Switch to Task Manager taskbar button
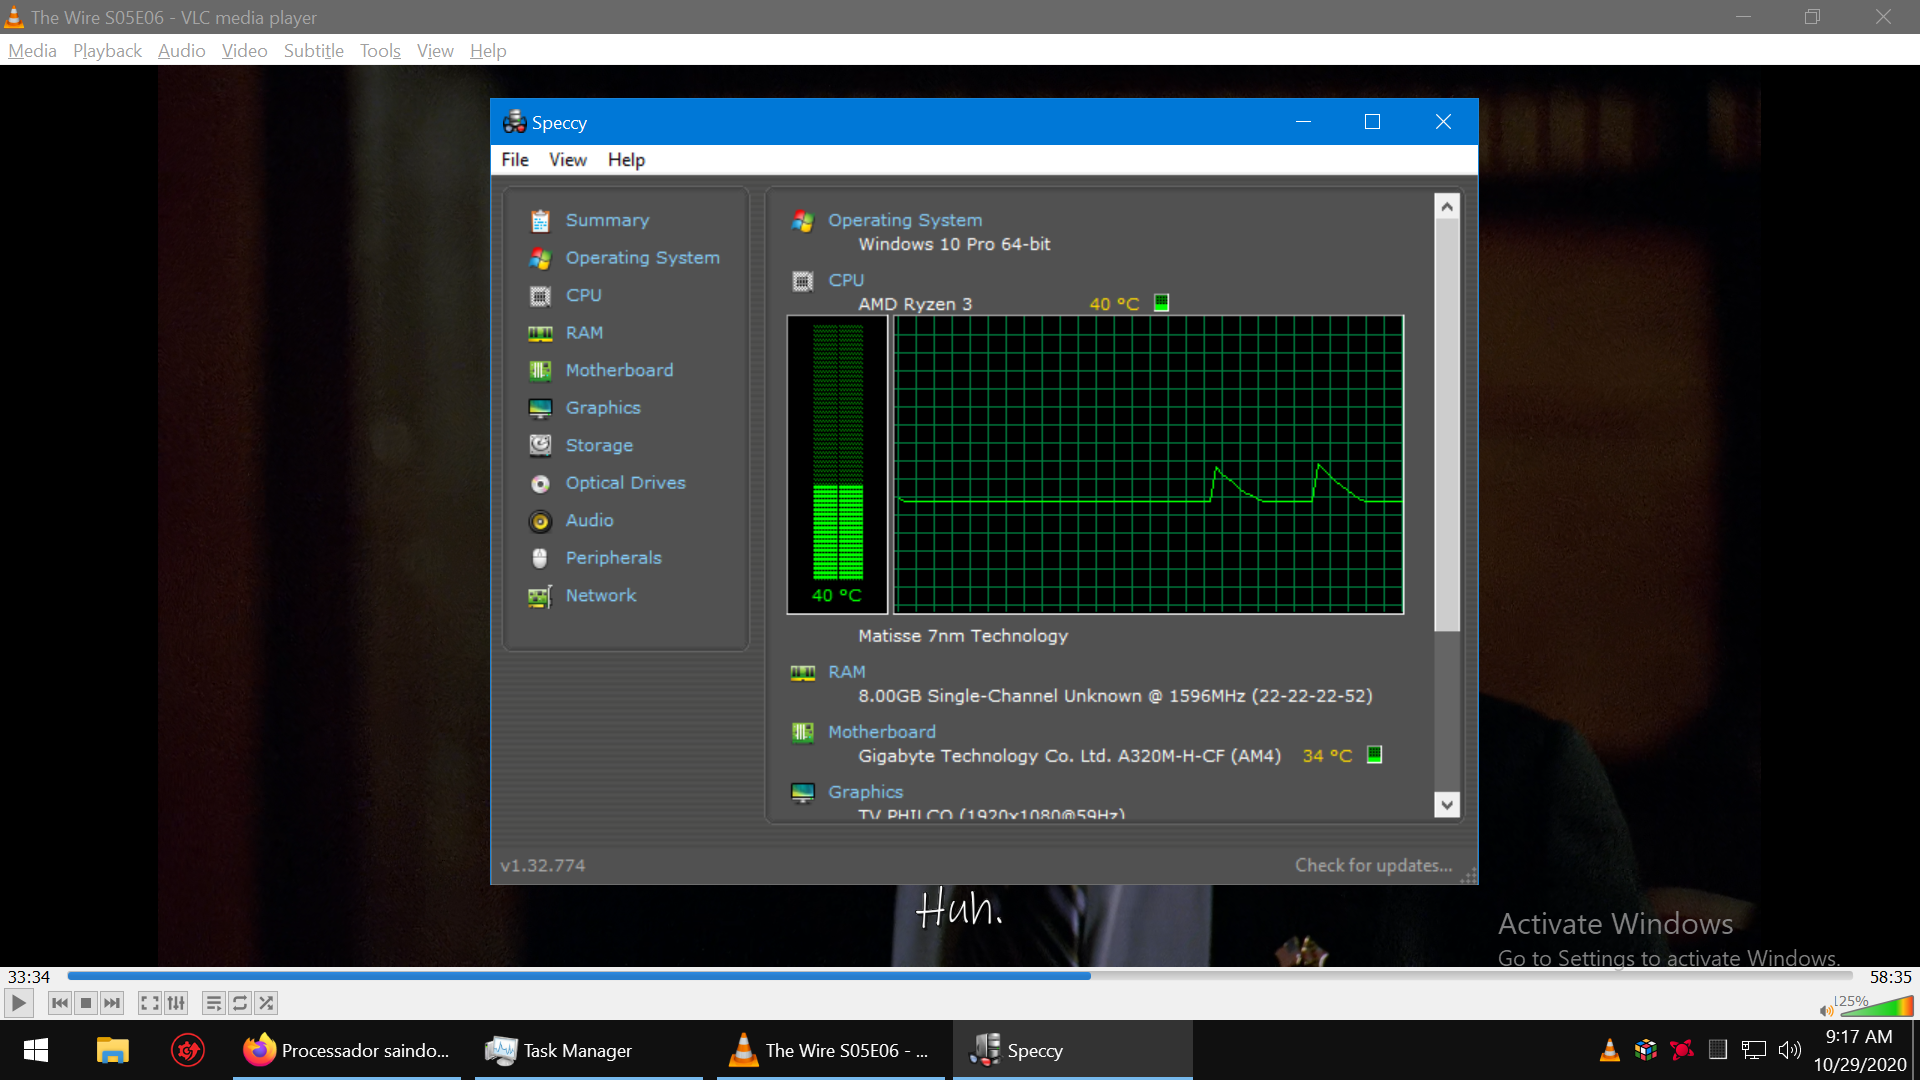Screen dimensions: 1920x1080 [589, 1050]
